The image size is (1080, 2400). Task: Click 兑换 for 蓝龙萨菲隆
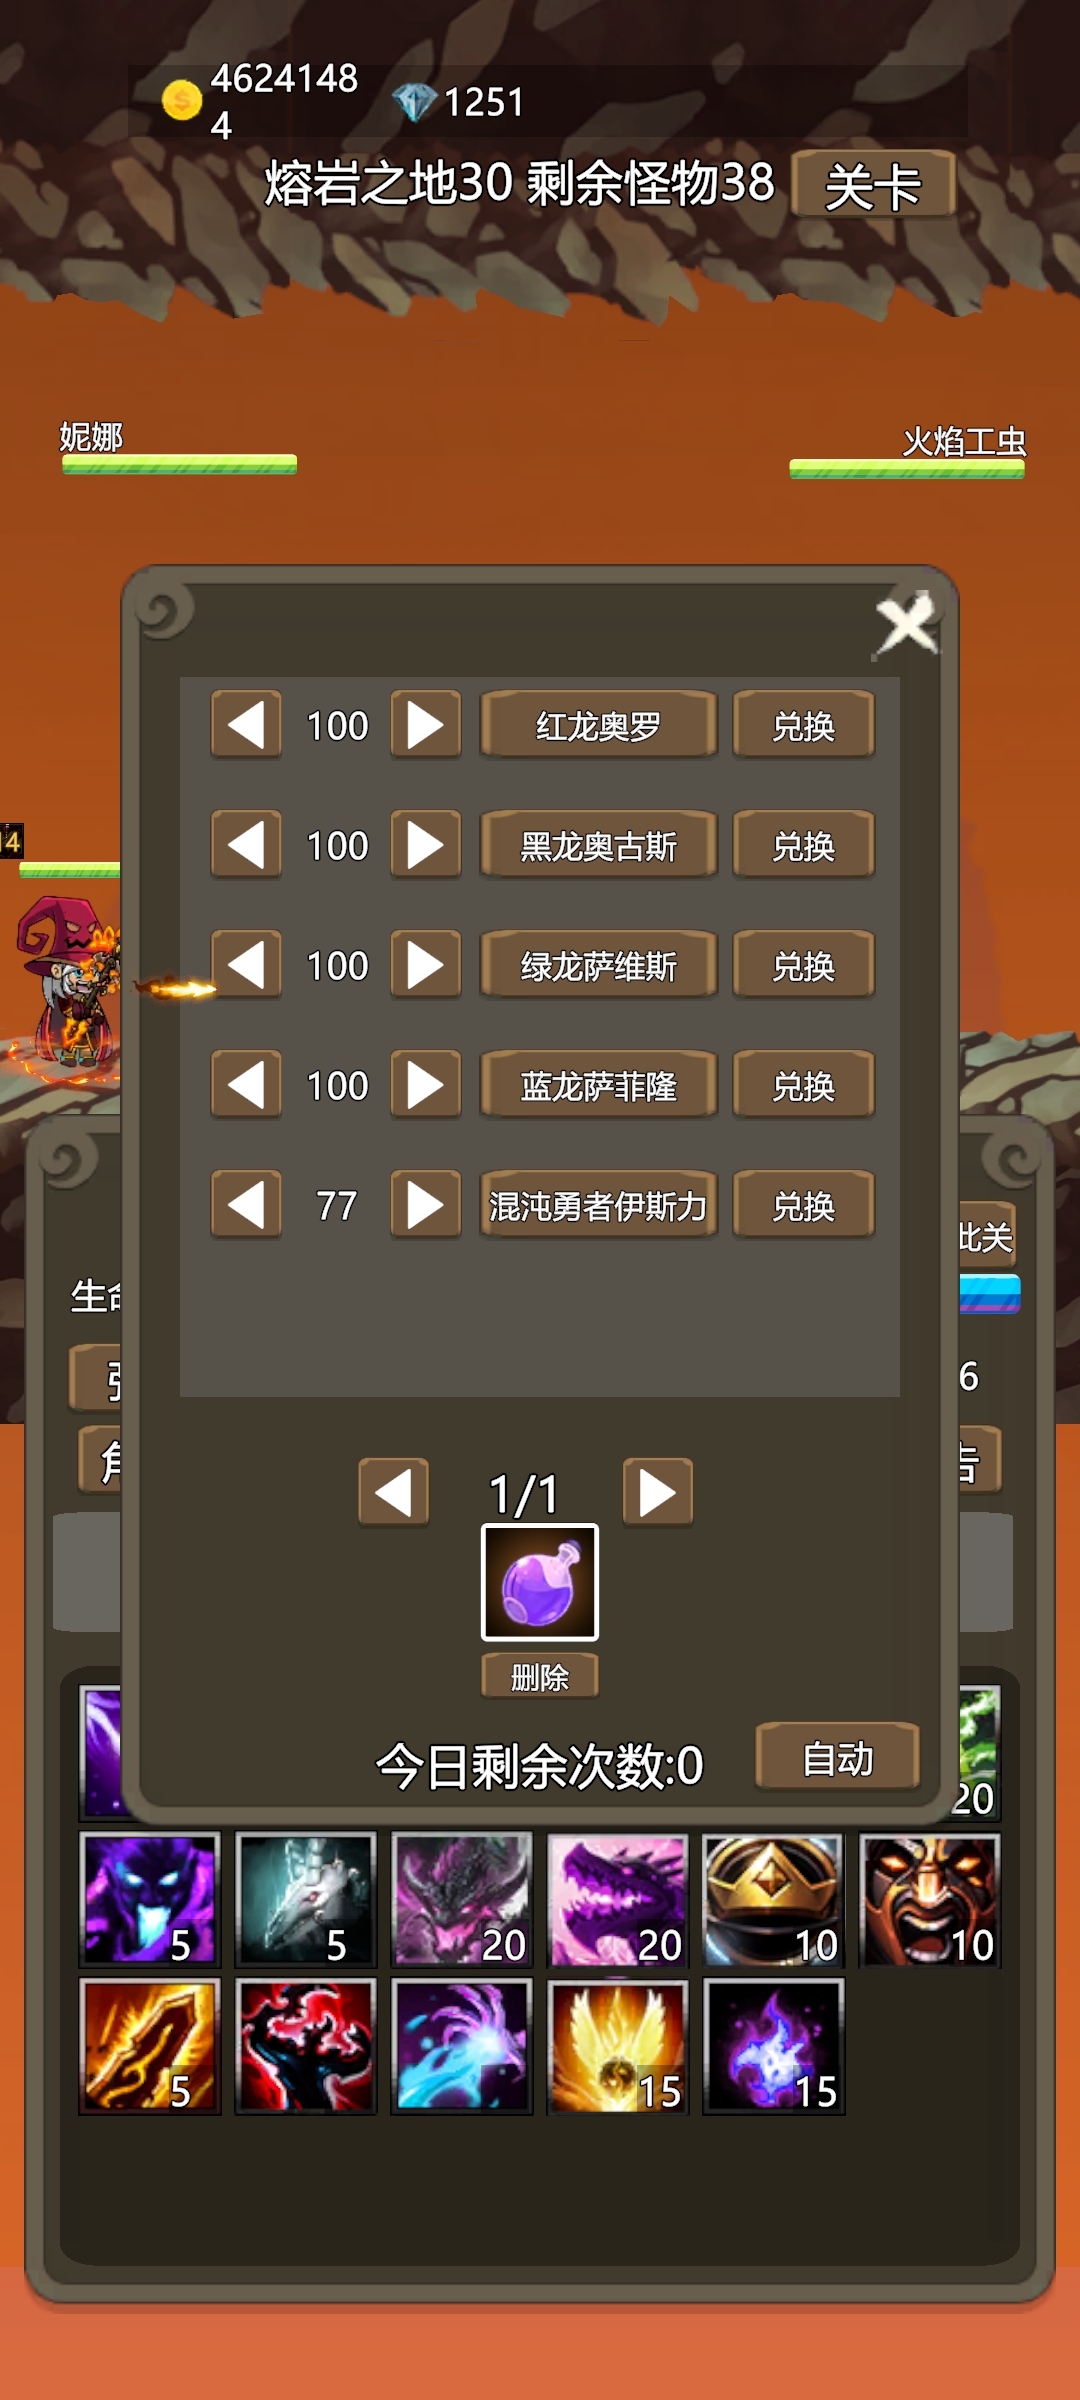click(x=804, y=1085)
